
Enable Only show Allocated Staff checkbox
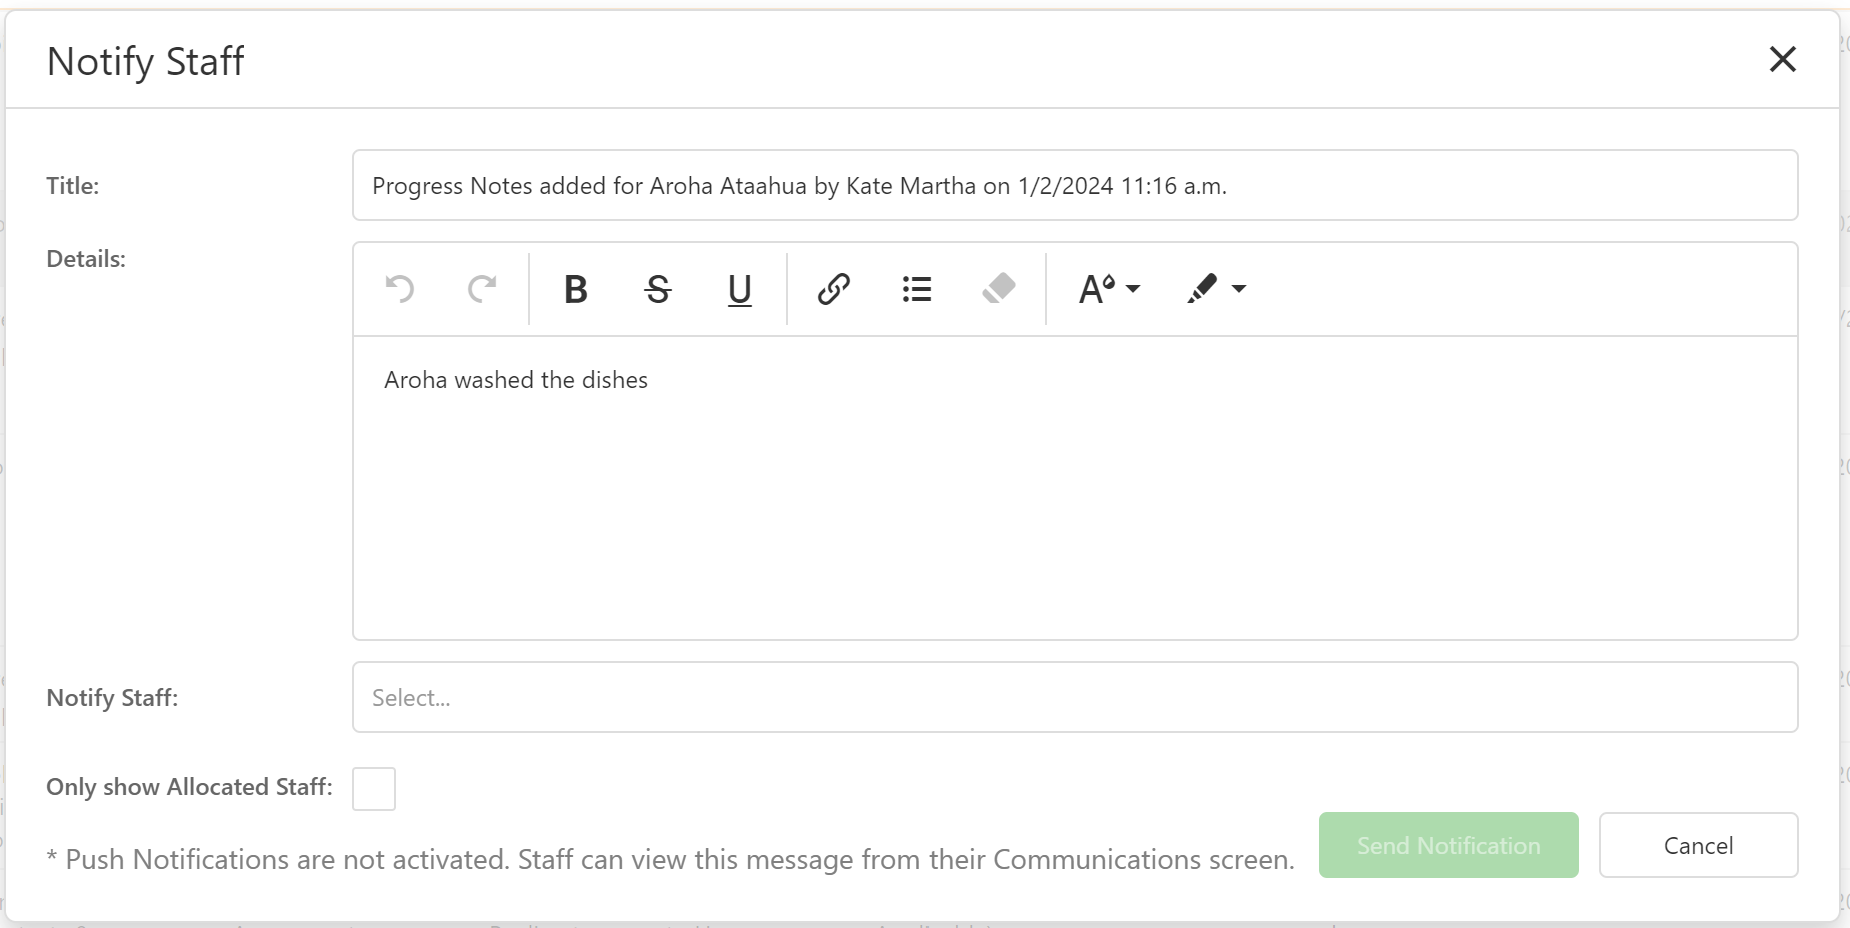(374, 788)
